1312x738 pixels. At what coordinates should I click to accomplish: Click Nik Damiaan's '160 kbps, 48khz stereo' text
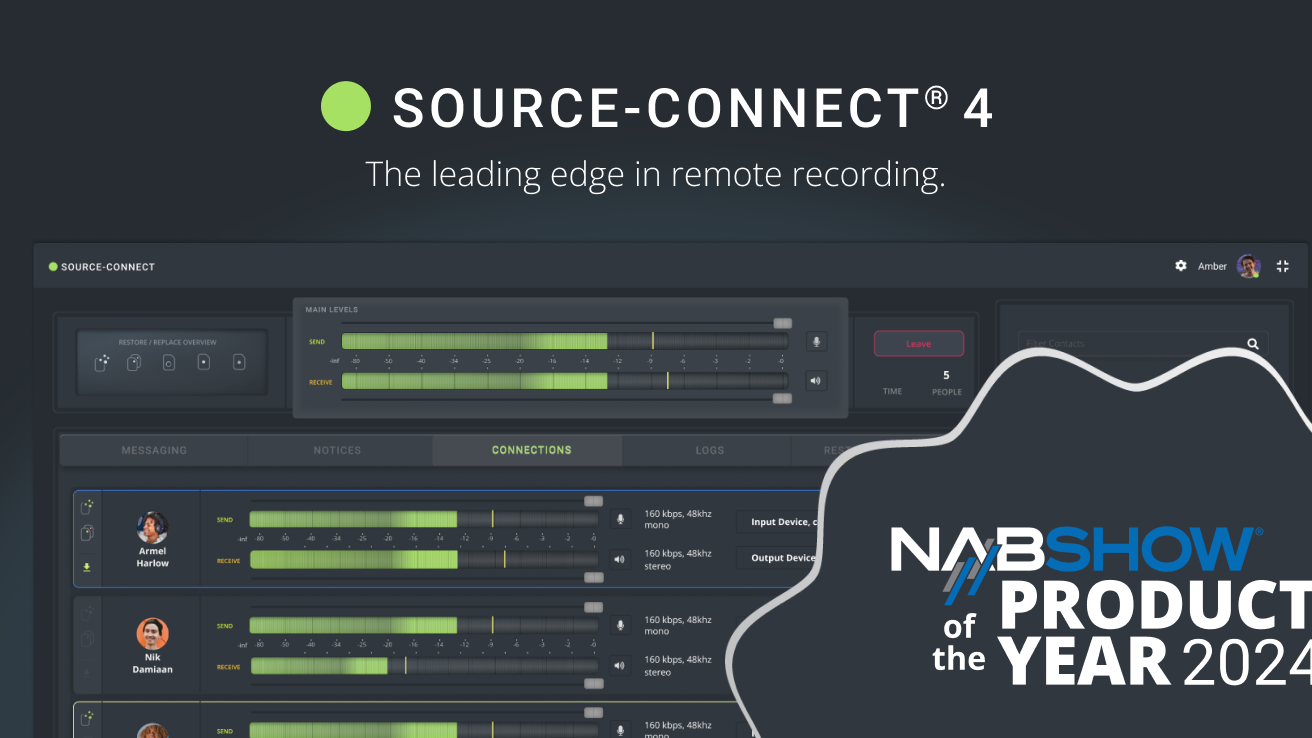tap(678, 665)
